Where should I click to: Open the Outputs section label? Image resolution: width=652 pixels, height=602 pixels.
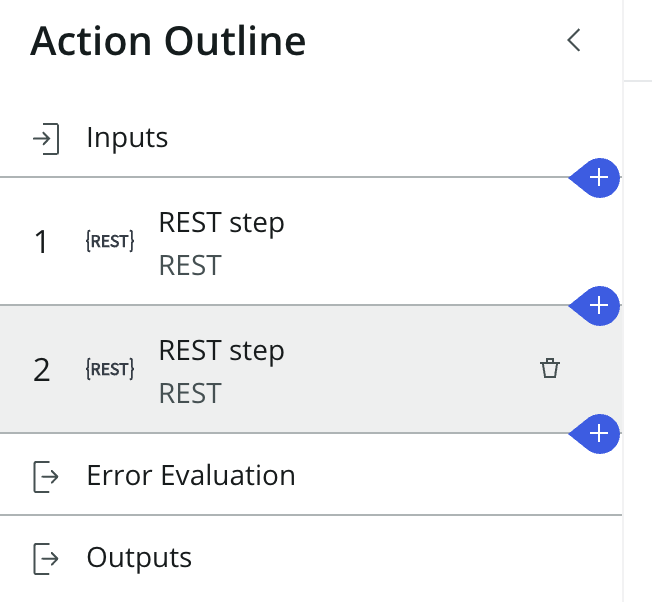[x=139, y=557]
